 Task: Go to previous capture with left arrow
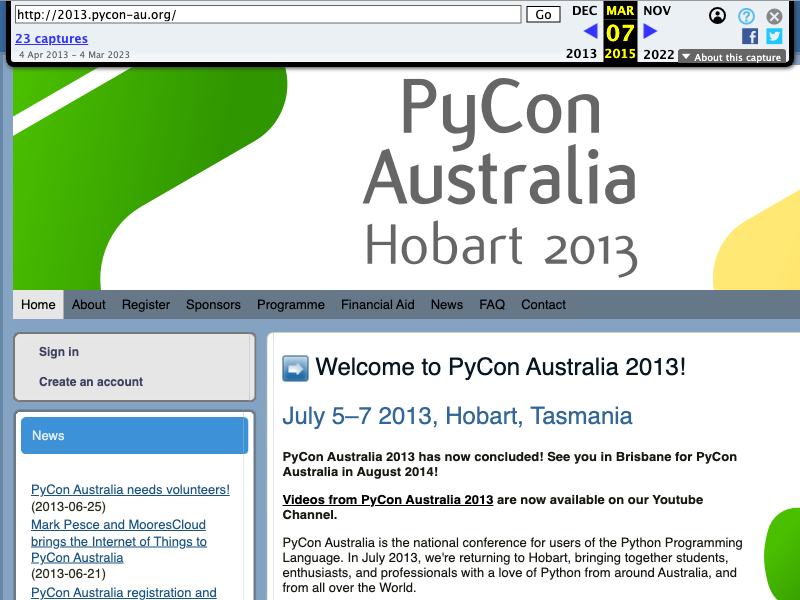tap(590, 32)
